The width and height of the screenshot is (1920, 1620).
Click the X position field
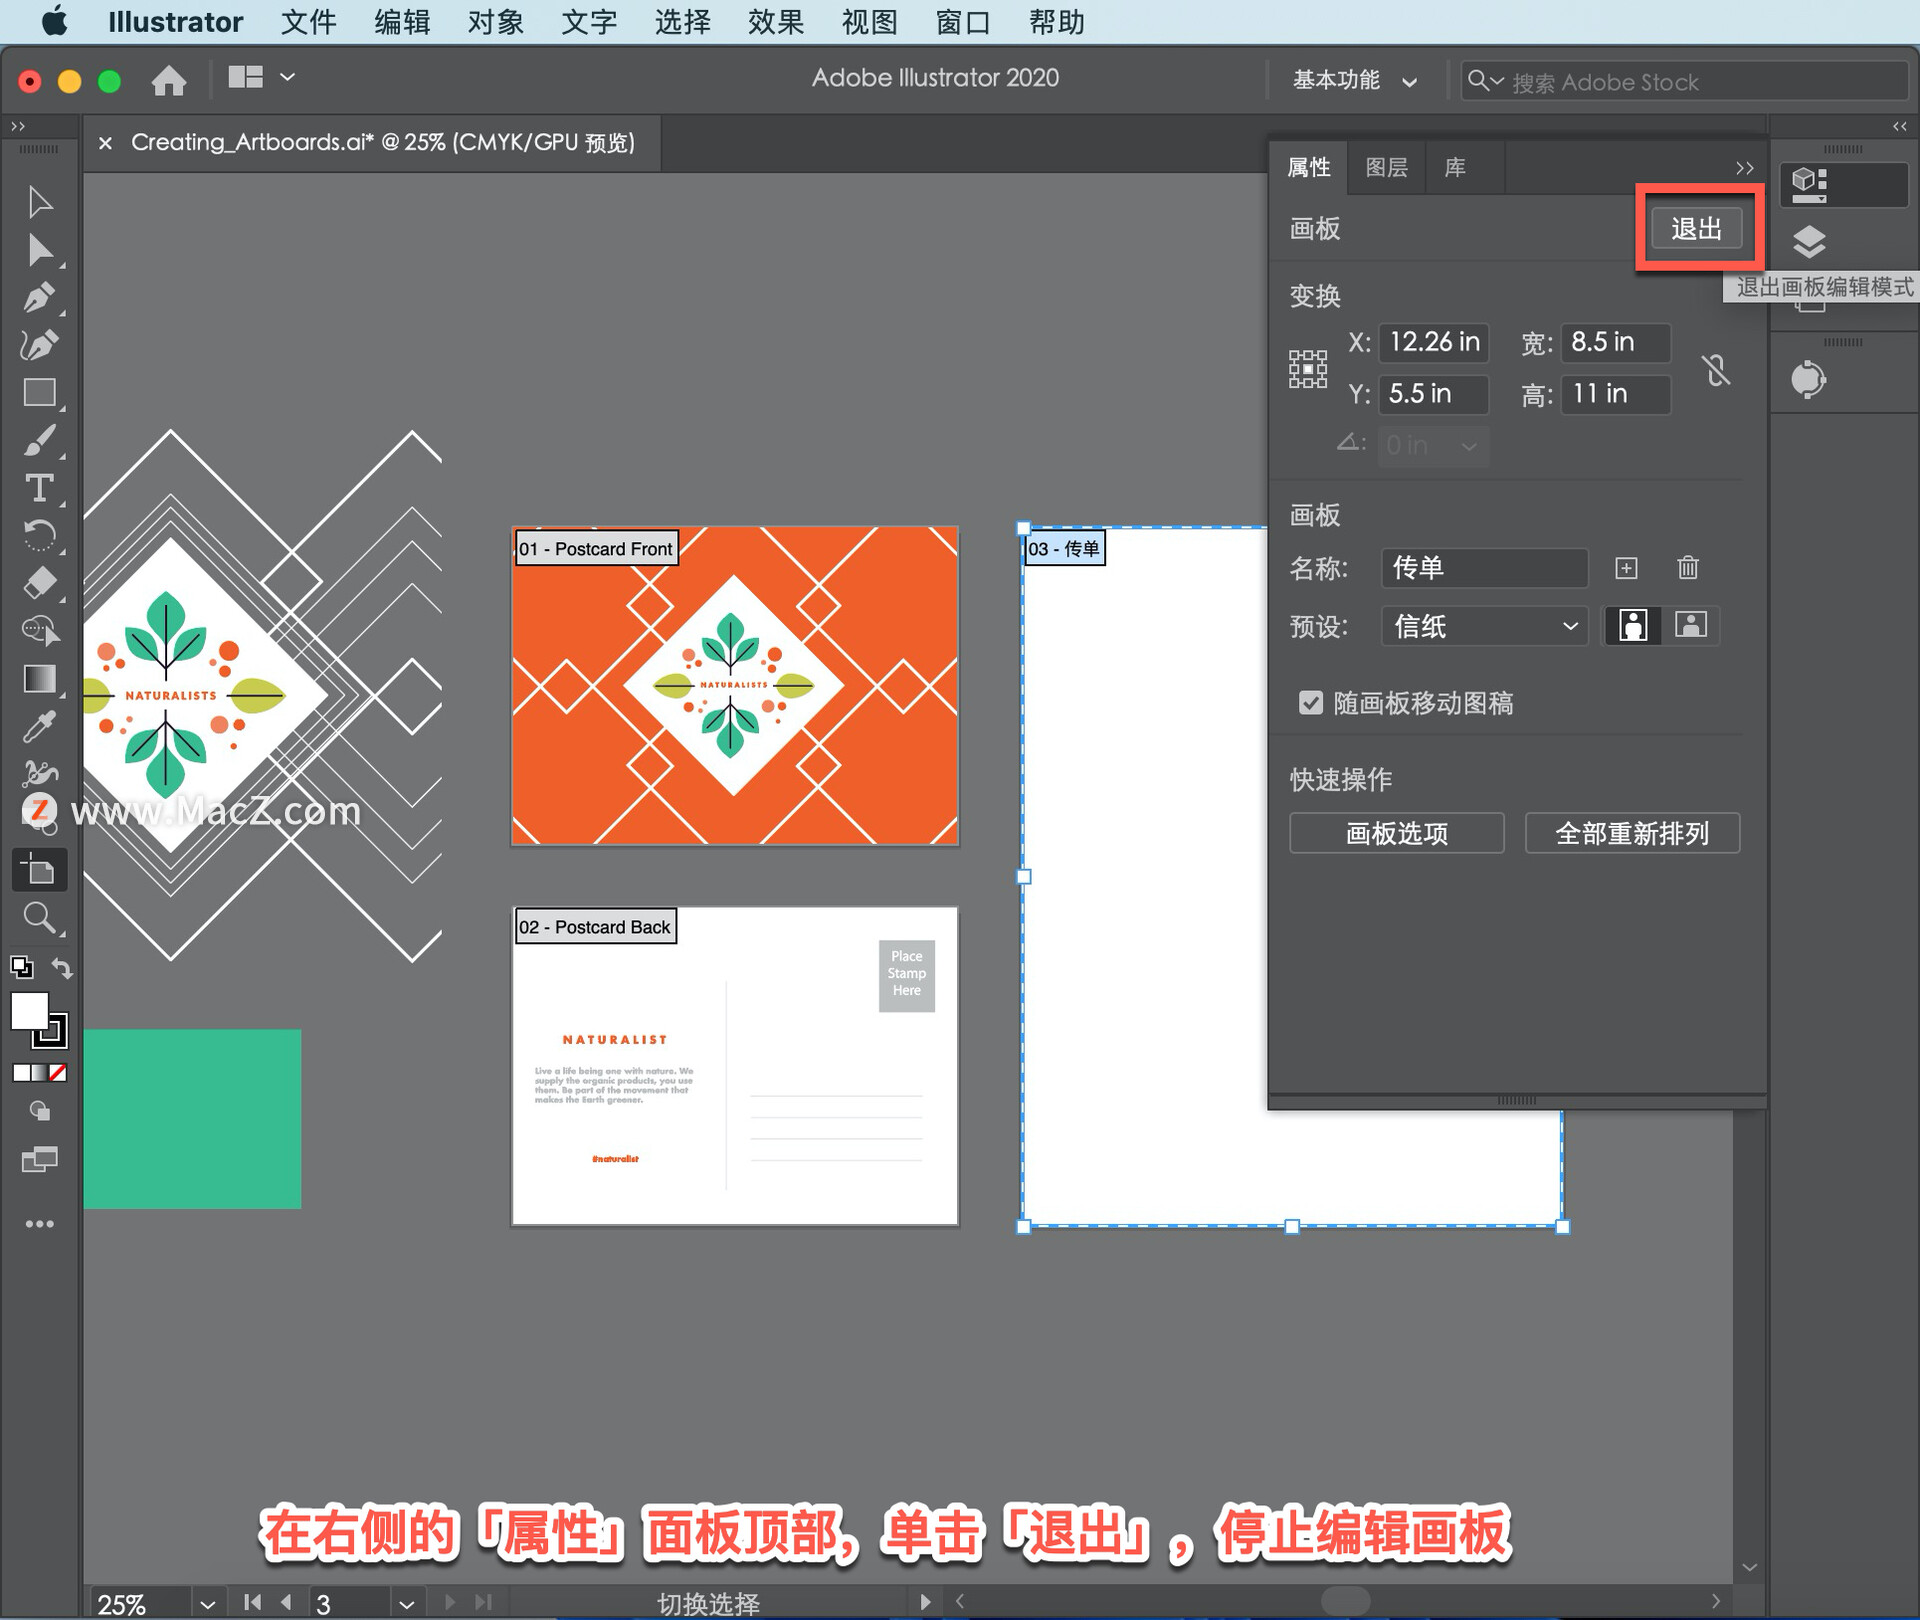1434,342
